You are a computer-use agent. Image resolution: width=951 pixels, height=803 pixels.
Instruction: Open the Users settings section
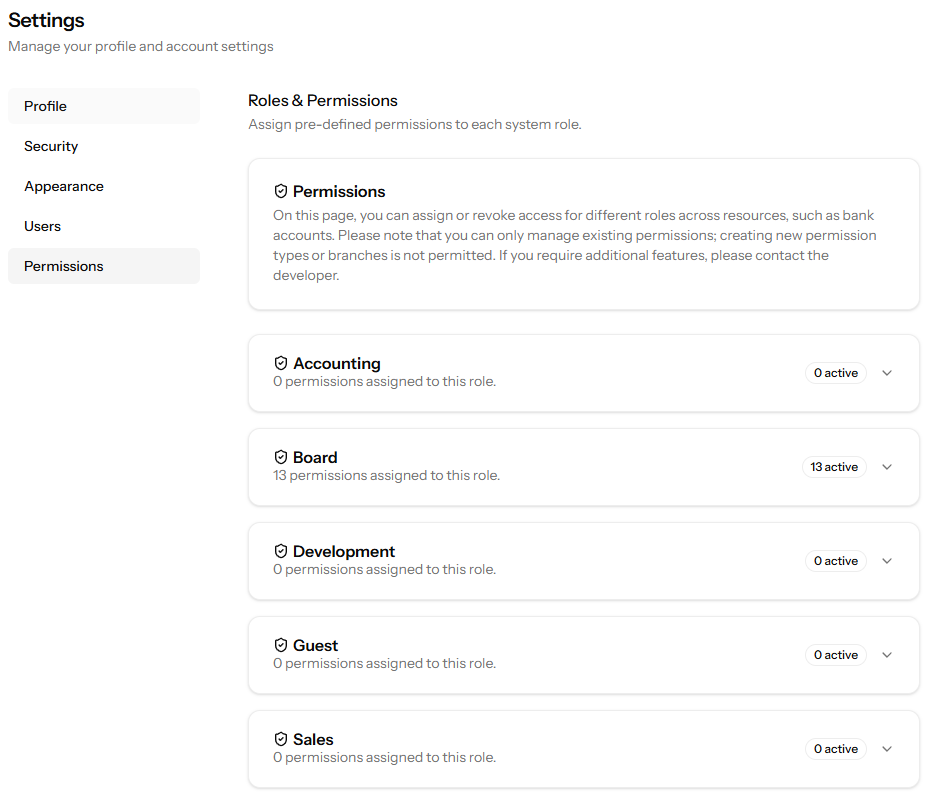pyautogui.click(x=104, y=226)
